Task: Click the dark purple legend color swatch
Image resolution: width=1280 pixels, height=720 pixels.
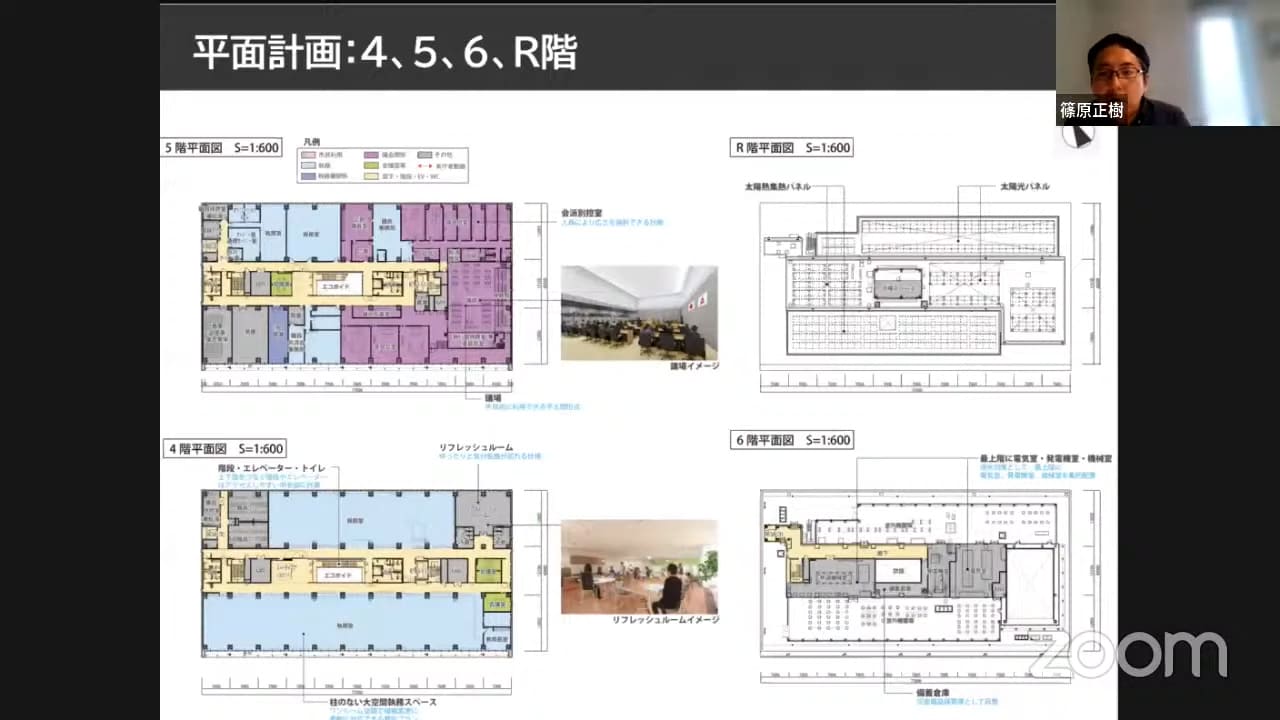Action: coord(311,176)
